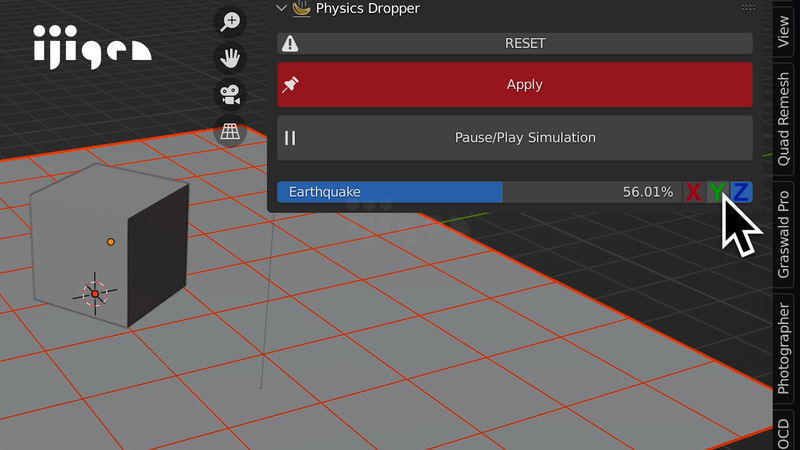Click the pause bars icon

290,138
